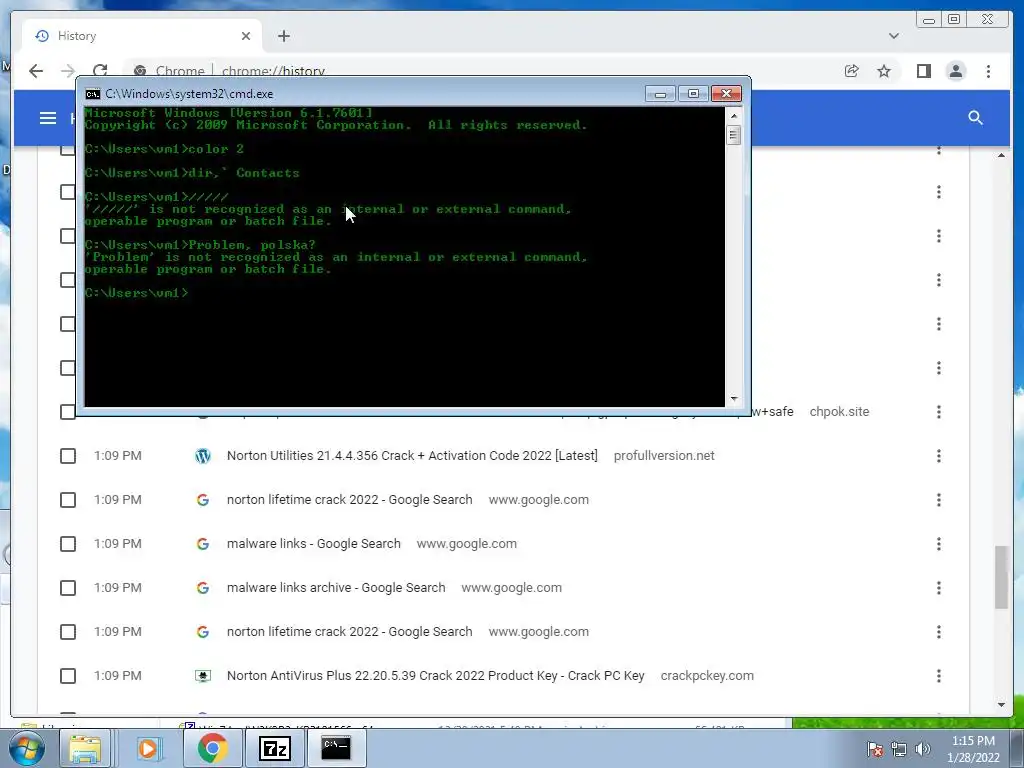Select the History tab
The width and height of the screenshot is (1024, 768).
(142, 36)
